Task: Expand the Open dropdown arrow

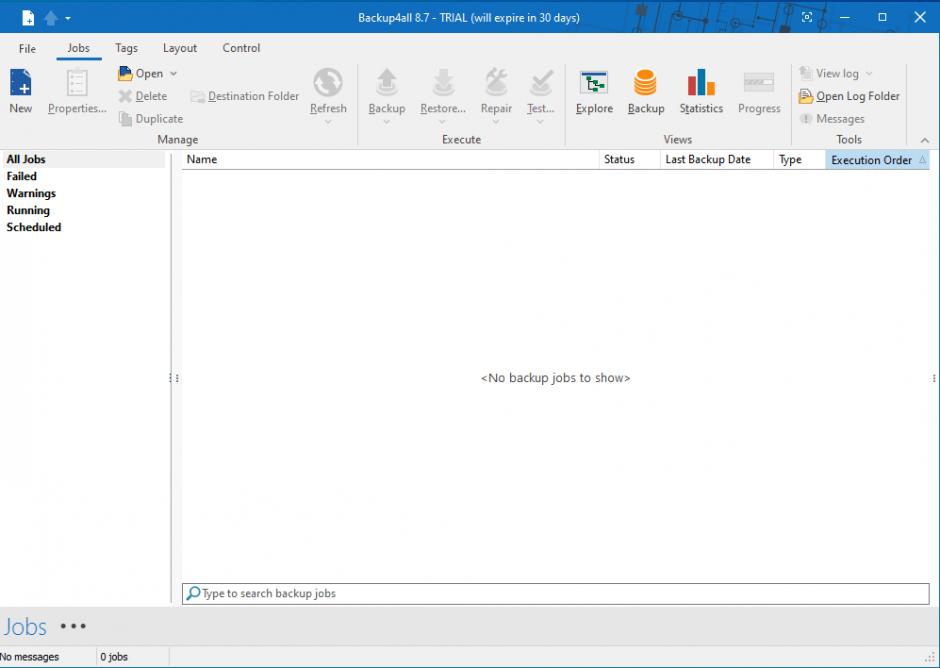Action: [173, 74]
